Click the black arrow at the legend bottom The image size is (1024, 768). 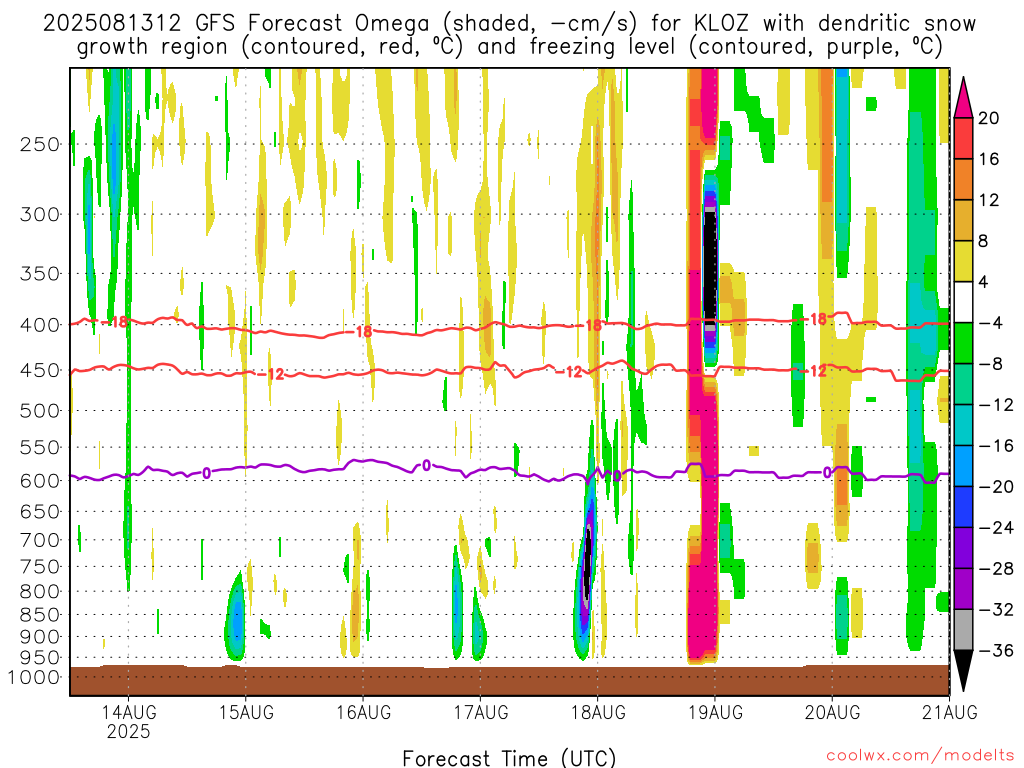(963, 671)
